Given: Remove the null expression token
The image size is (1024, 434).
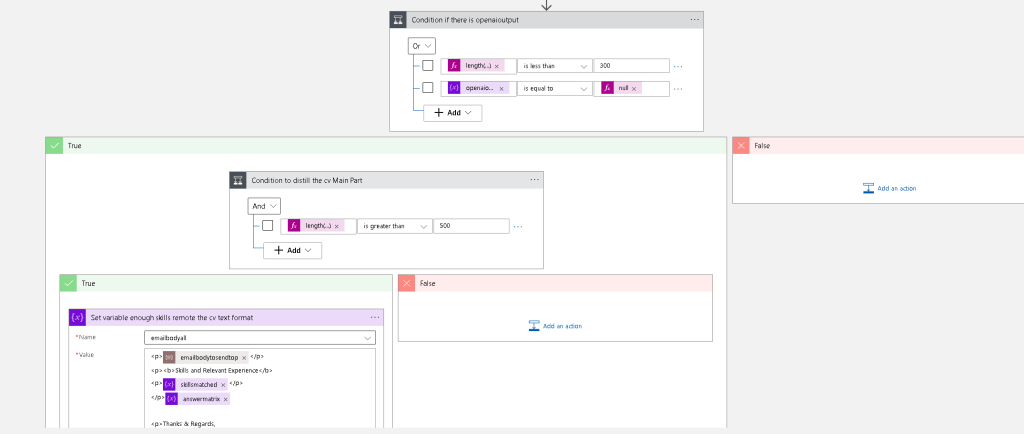Looking at the screenshot, I should point(633,88).
